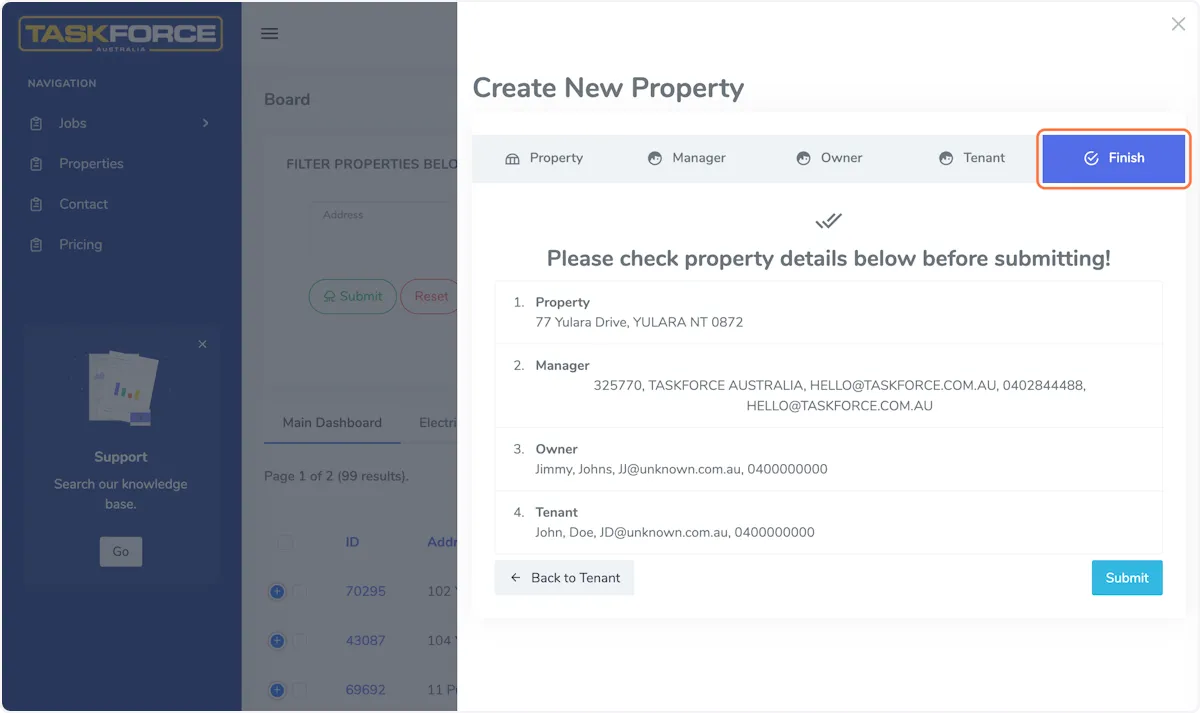The image size is (1200, 713).
Task: Switch to the Property step tab
Action: pyautogui.click(x=544, y=158)
